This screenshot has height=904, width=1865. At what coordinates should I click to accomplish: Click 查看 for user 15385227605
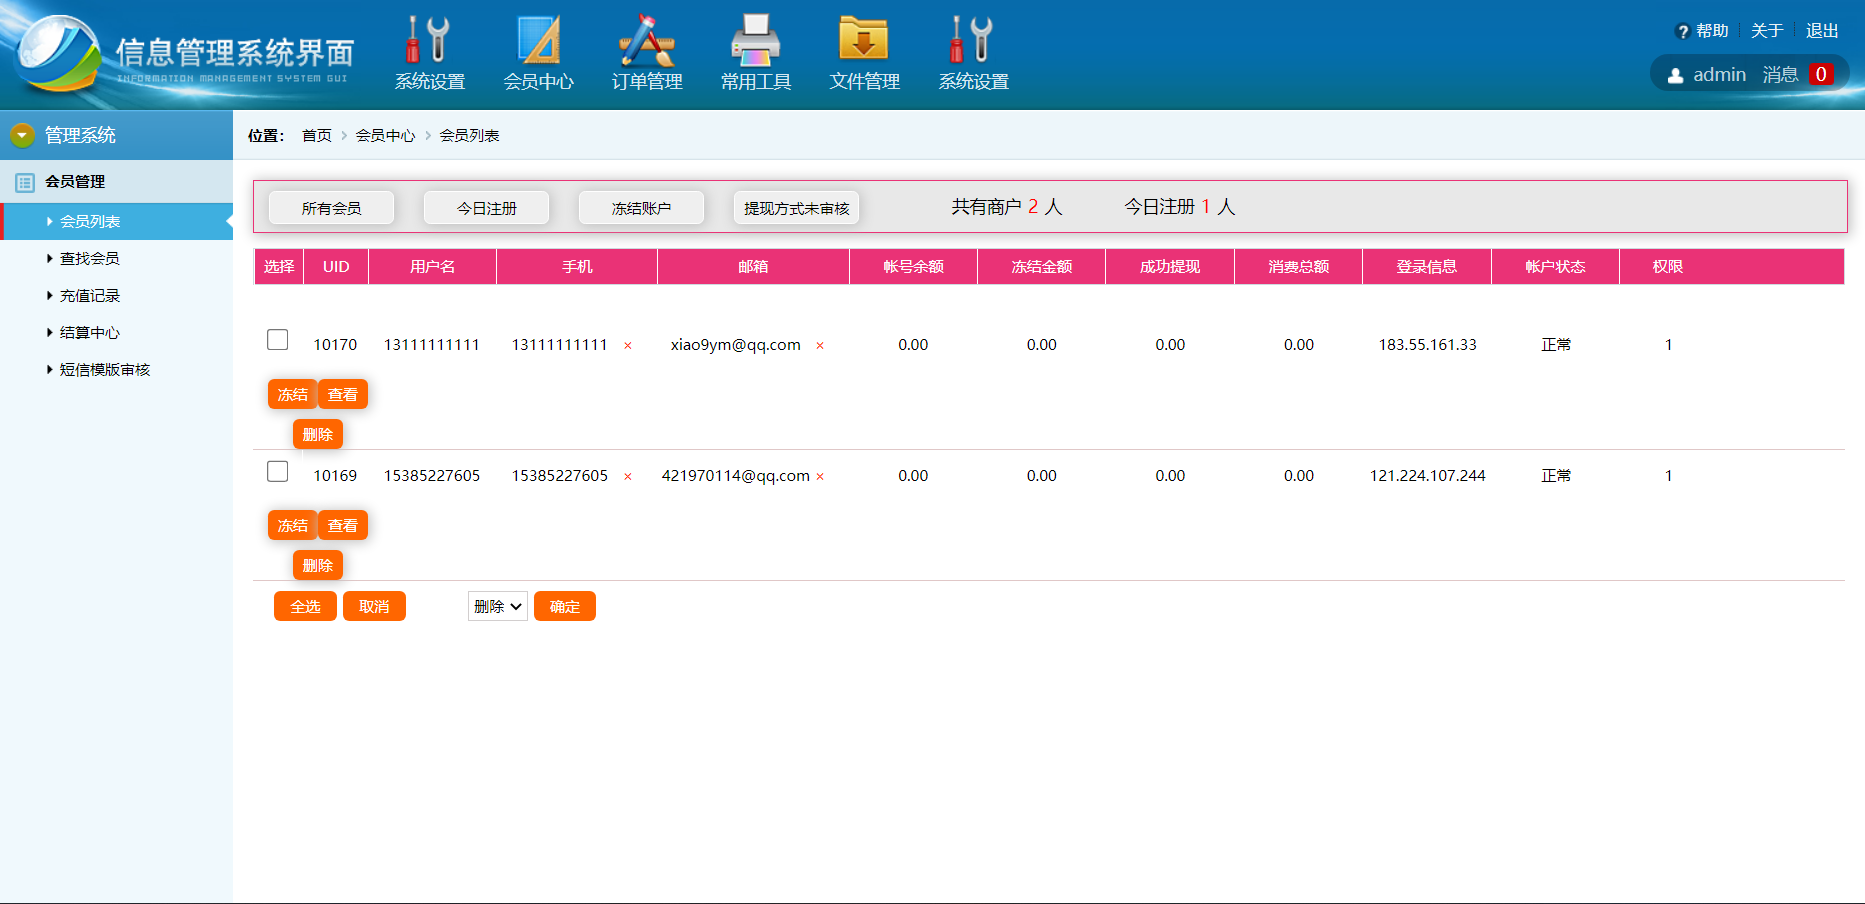tap(343, 525)
